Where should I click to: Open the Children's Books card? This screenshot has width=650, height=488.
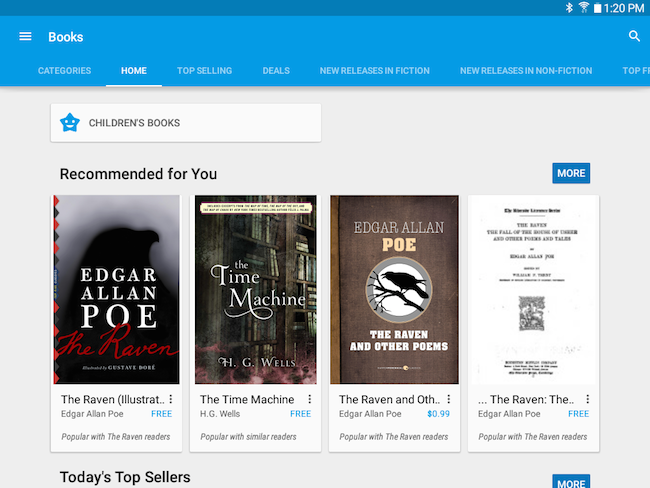click(x=186, y=123)
